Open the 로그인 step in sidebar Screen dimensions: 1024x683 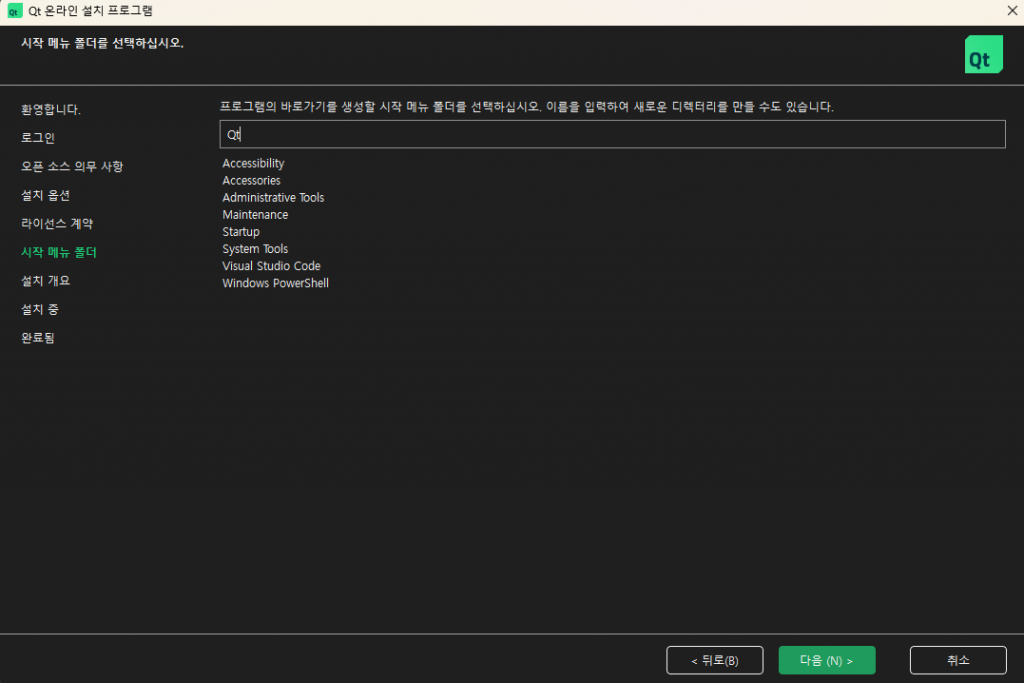pos(38,137)
